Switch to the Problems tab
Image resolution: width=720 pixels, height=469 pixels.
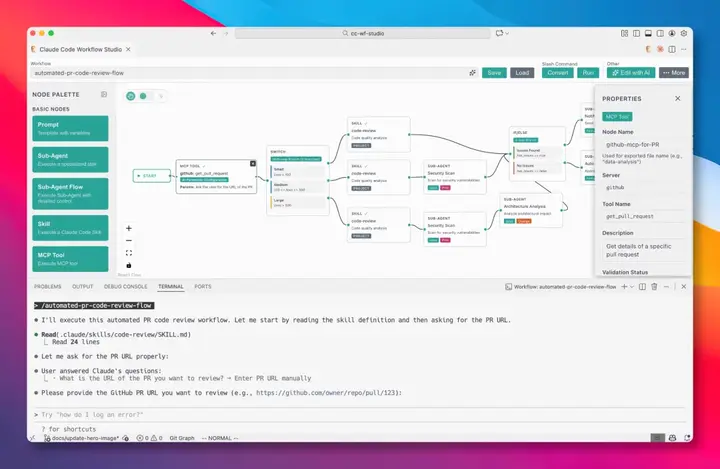(x=48, y=286)
